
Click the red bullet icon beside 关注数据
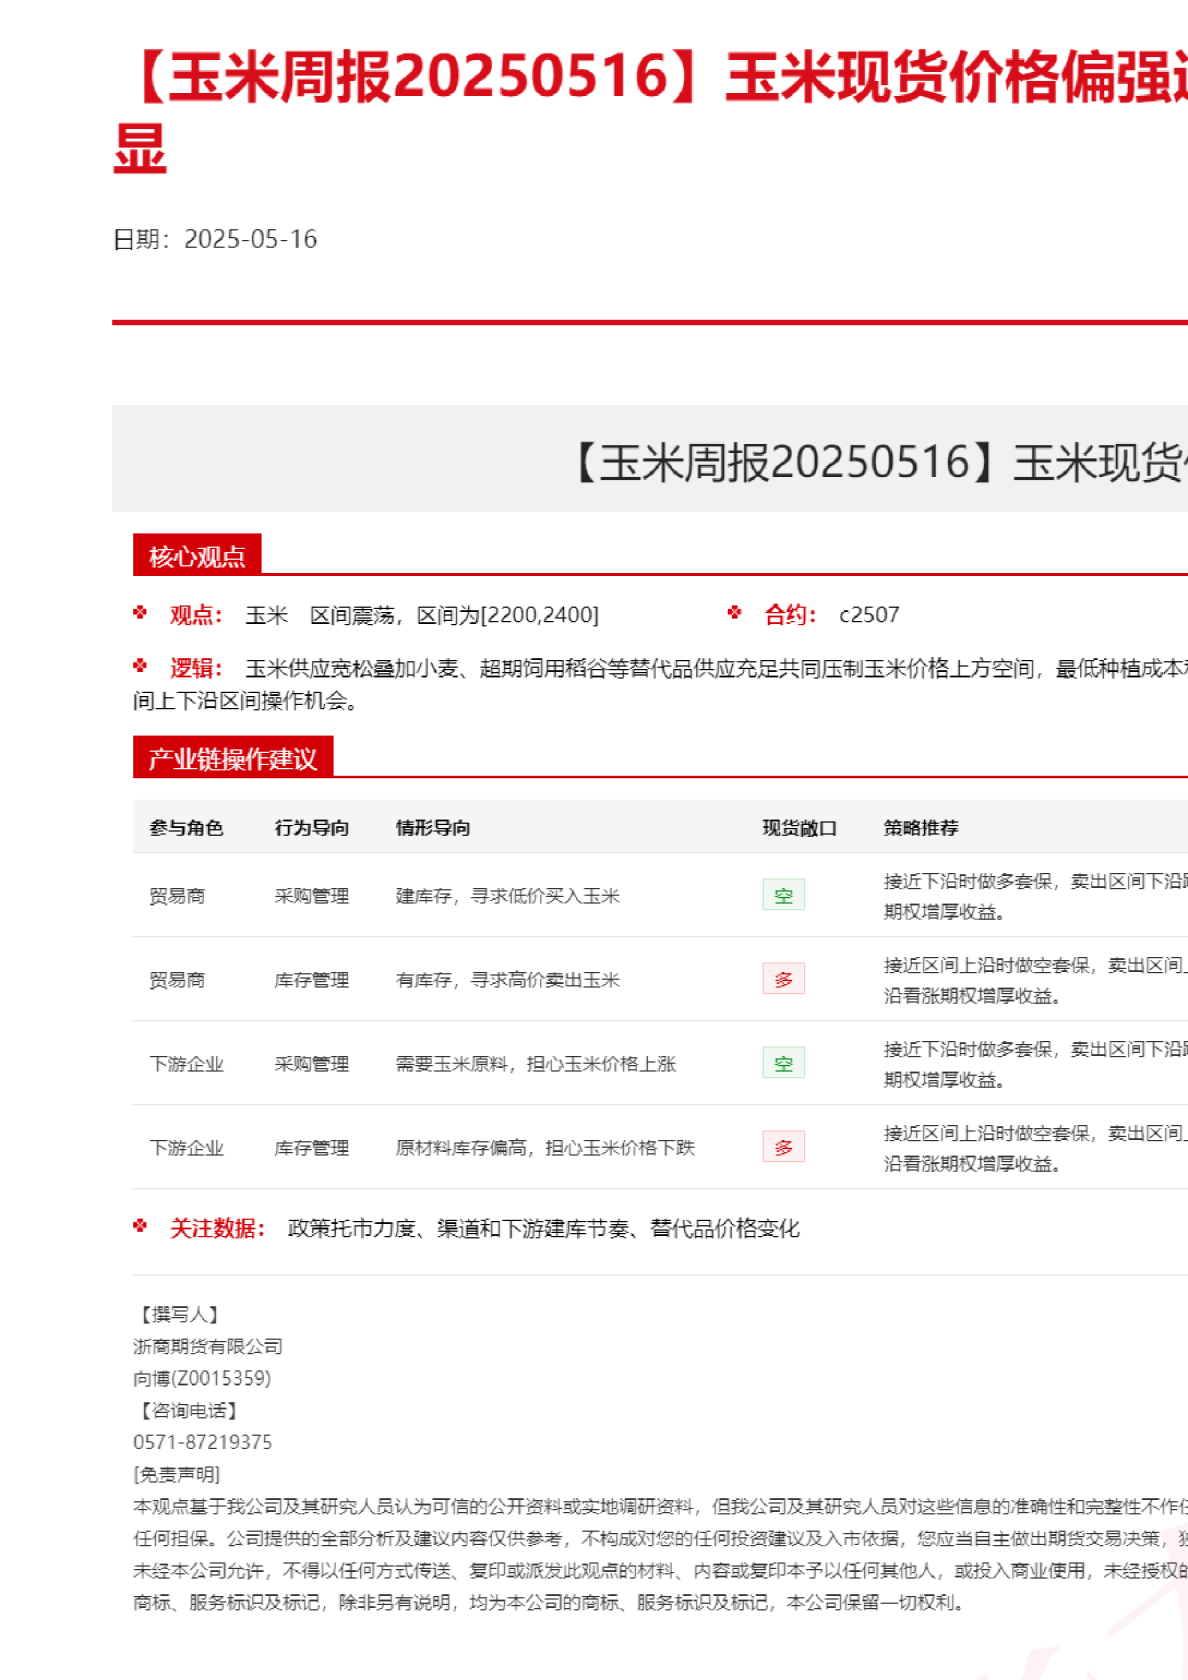click(140, 1226)
